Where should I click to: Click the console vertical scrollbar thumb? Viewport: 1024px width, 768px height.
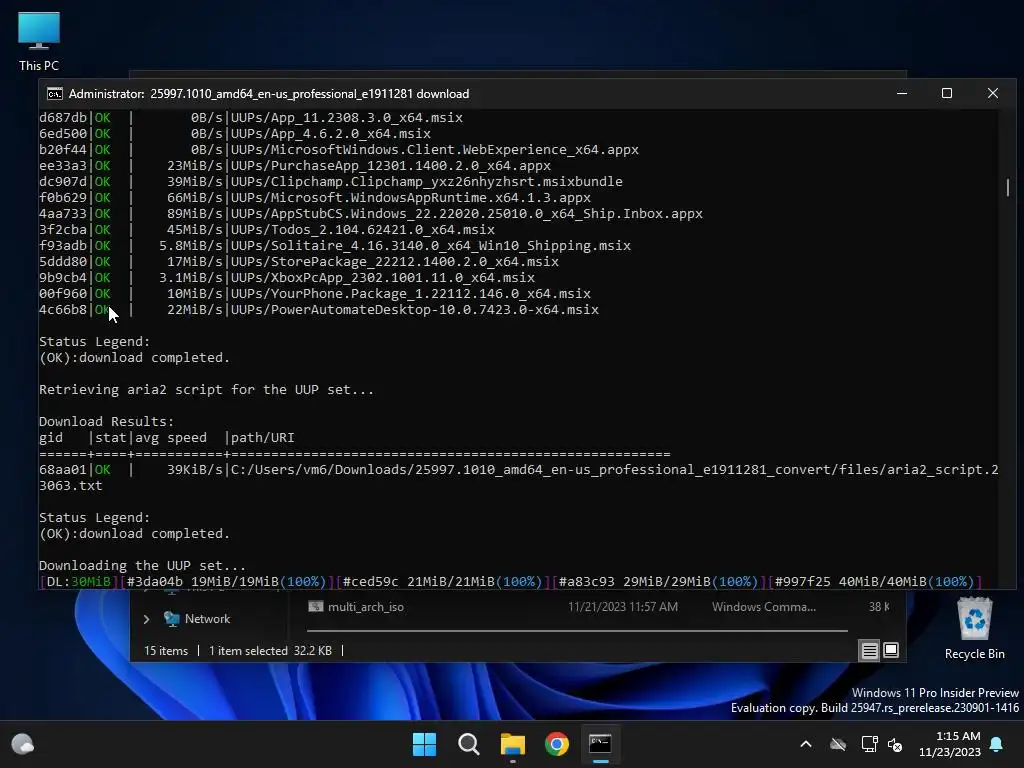click(1008, 187)
